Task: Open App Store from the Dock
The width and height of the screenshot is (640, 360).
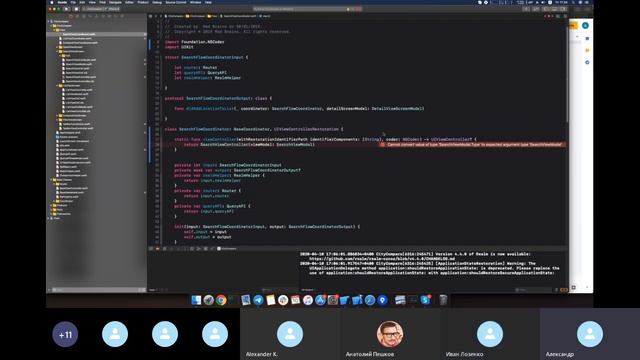Action: click(320, 300)
